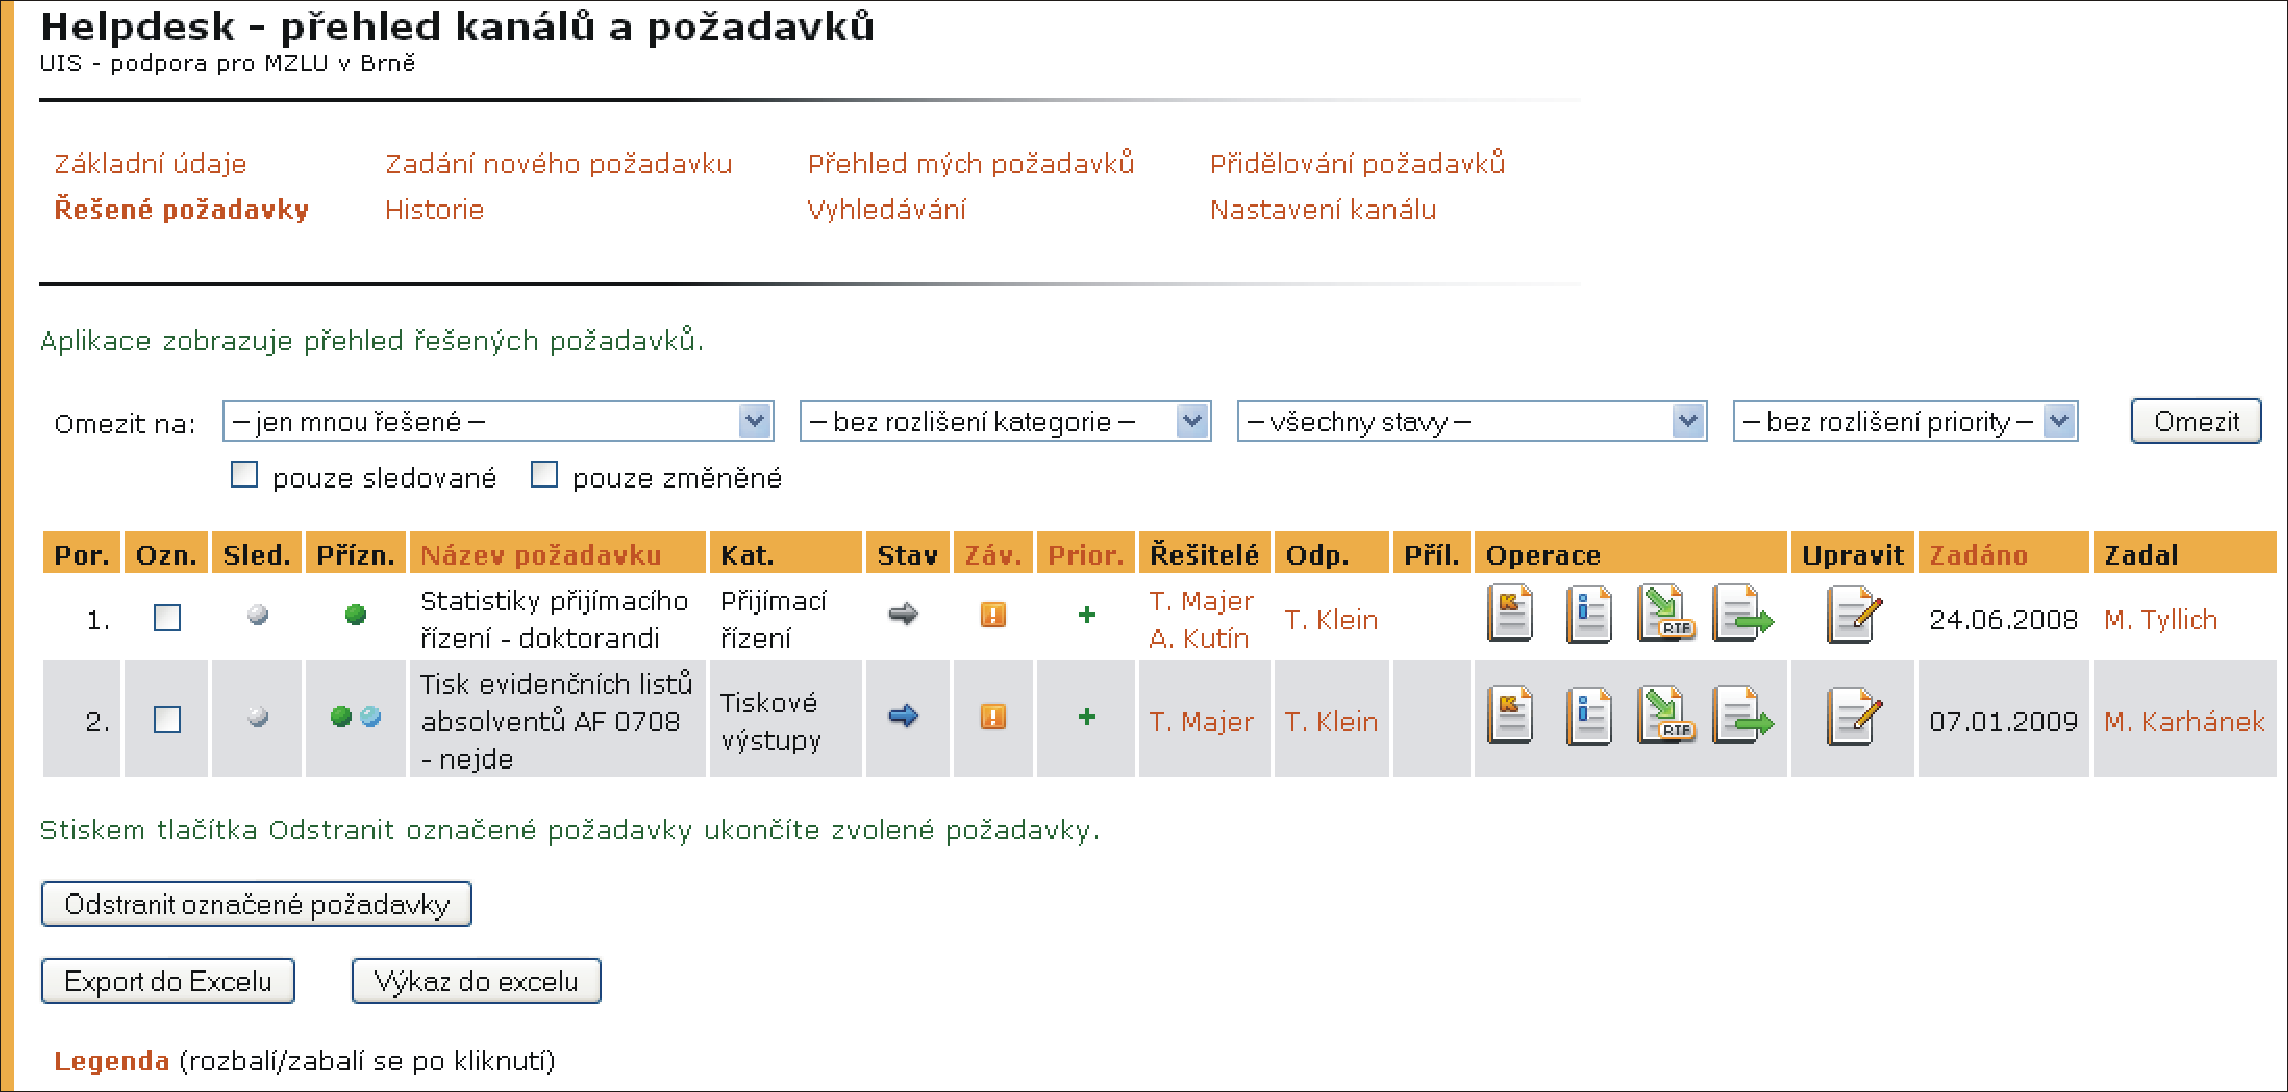This screenshot has width=2288, height=1092.
Task: Open T. Majer link in row 1
Action: point(1201,601)
